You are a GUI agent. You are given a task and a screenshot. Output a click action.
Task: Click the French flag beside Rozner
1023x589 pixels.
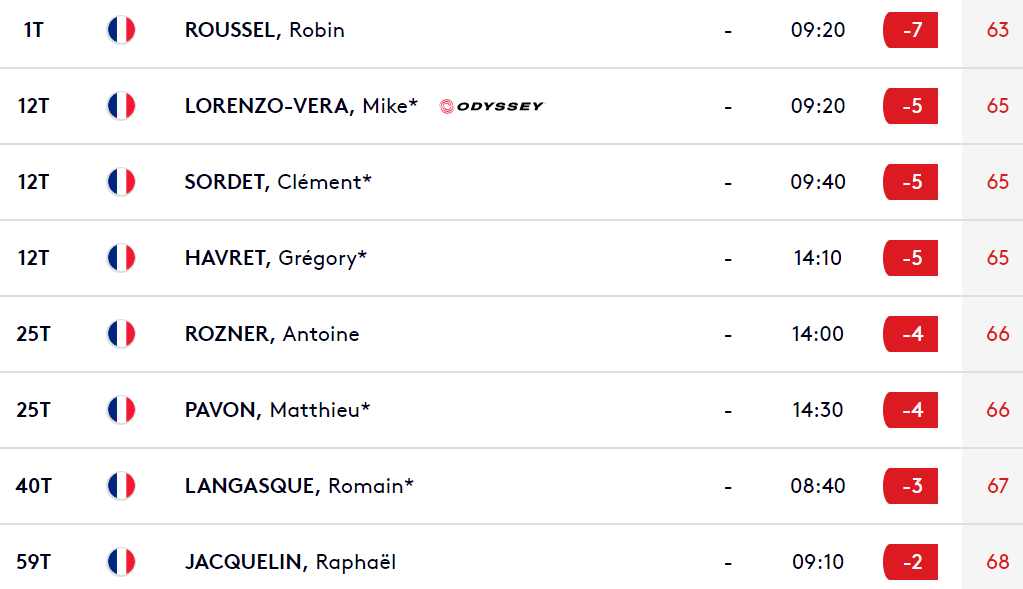point(121,334)
